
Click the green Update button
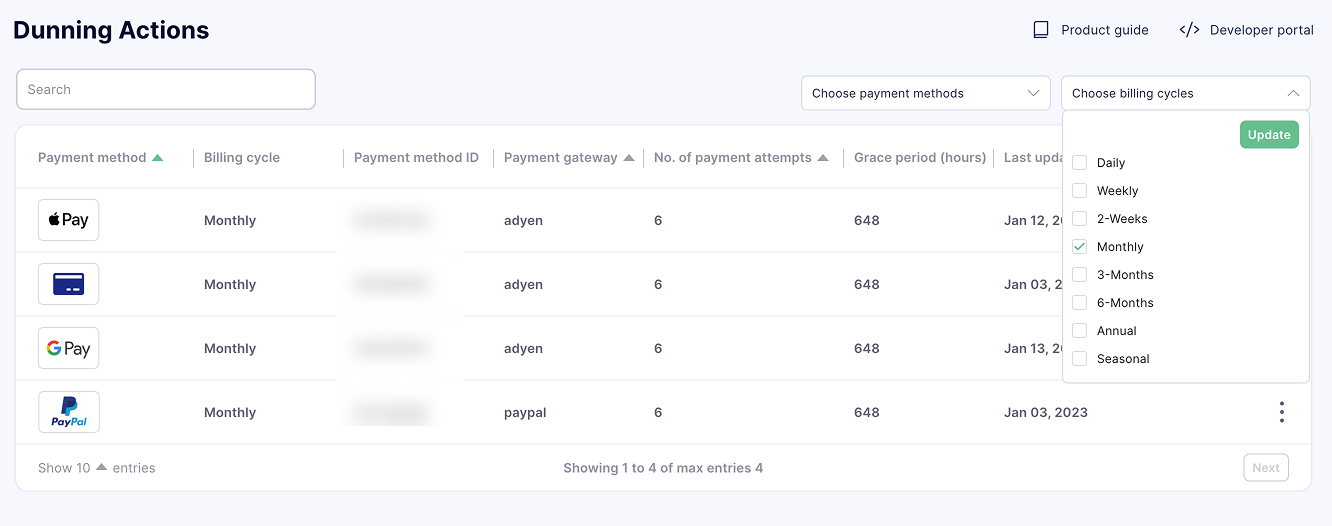(x=1269, y=135)
